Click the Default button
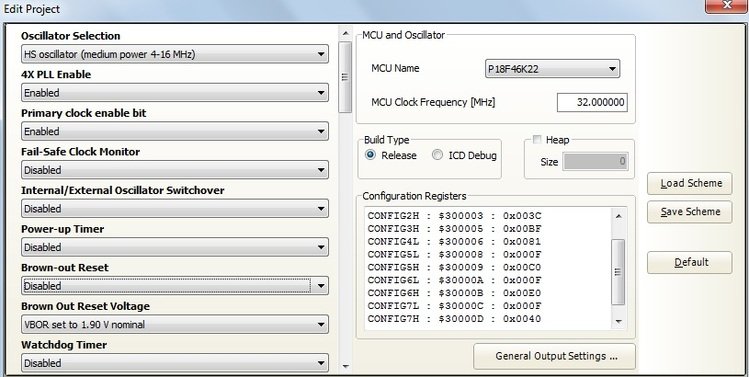This screenshot has width=749, height=377. (690, 262)
